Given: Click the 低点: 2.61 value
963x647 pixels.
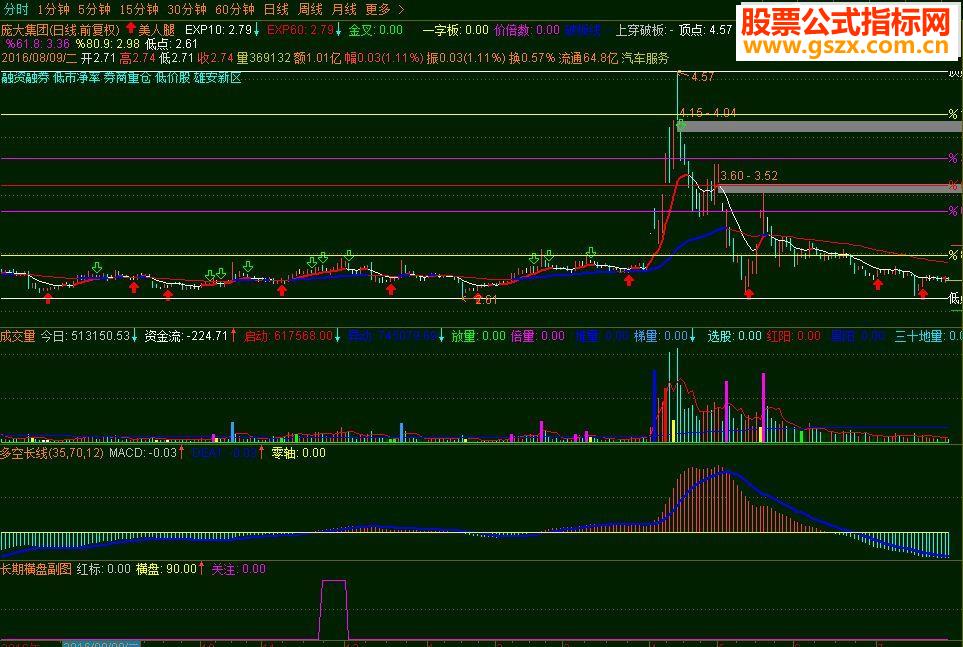Looking at the screenshot, I should pyautogui.click(x=171, y=44).
